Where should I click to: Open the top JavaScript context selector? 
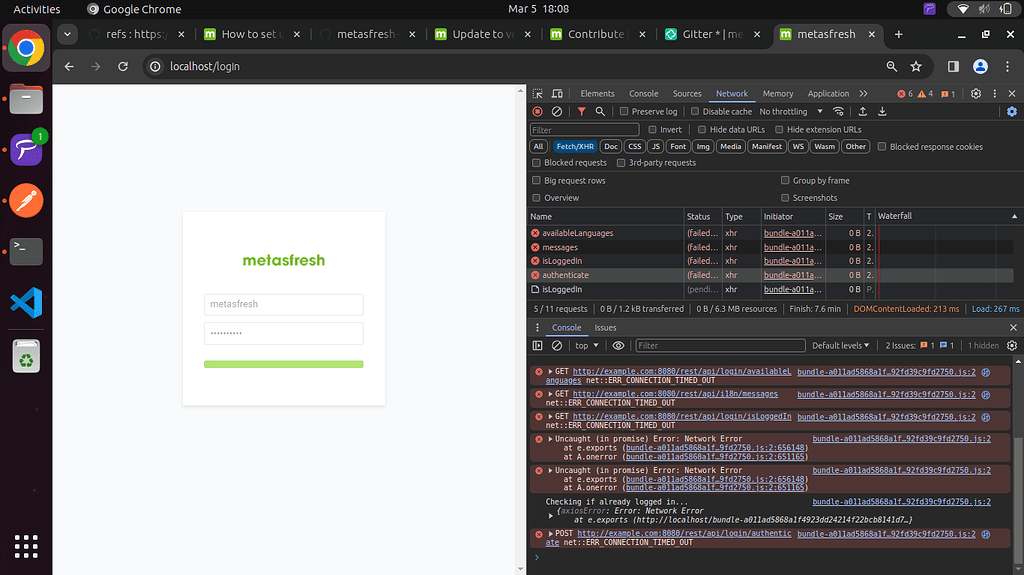[x=586, y=346]
